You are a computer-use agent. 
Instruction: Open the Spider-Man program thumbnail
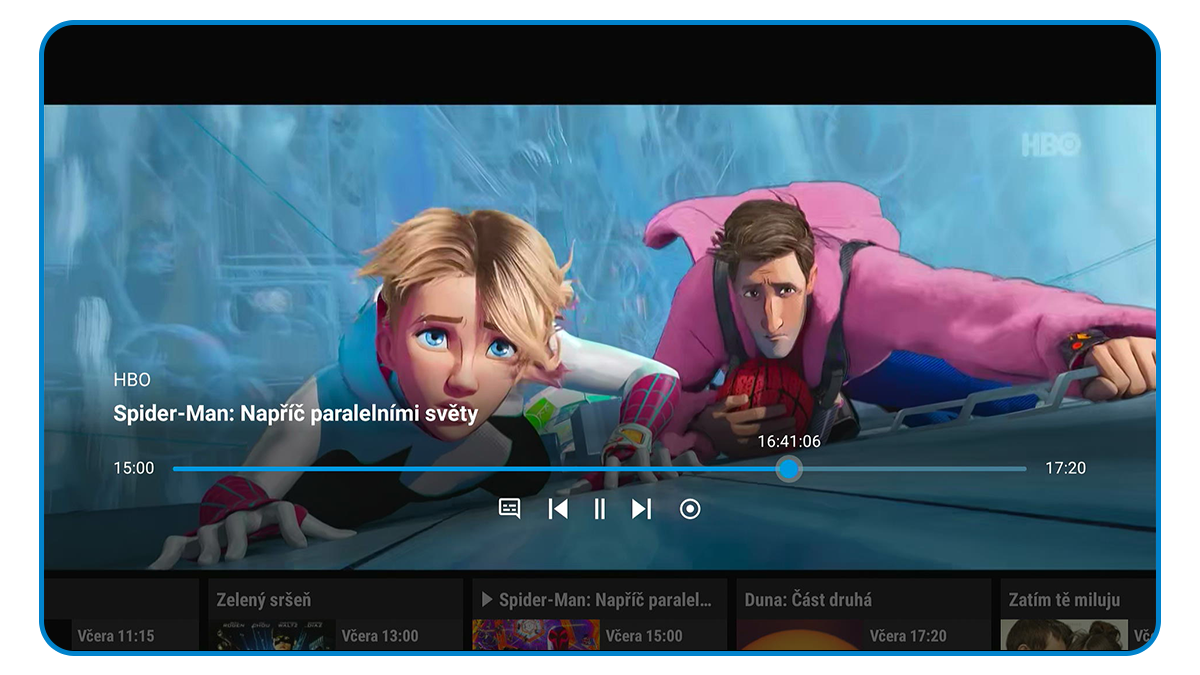click(536, 635)
